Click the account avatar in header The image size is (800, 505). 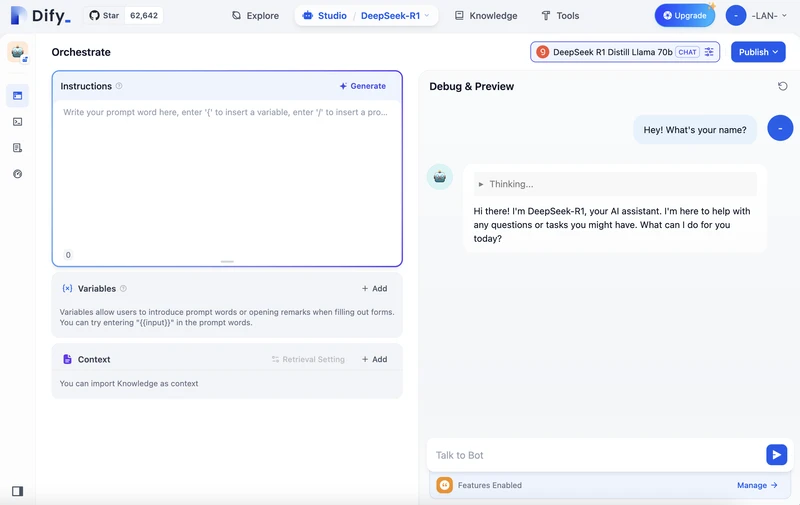coord(736,16)
